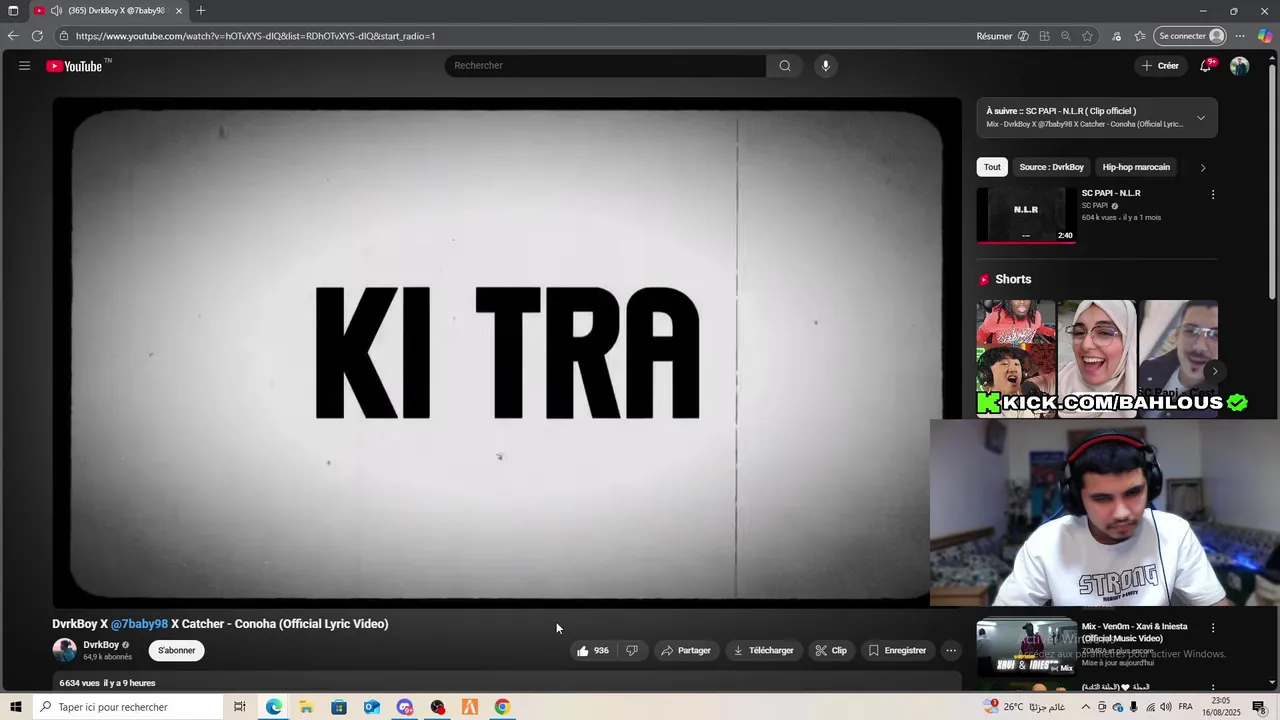Open Google Chrome from the taskbar
The image size is (1280, 720).
[502, 707]
